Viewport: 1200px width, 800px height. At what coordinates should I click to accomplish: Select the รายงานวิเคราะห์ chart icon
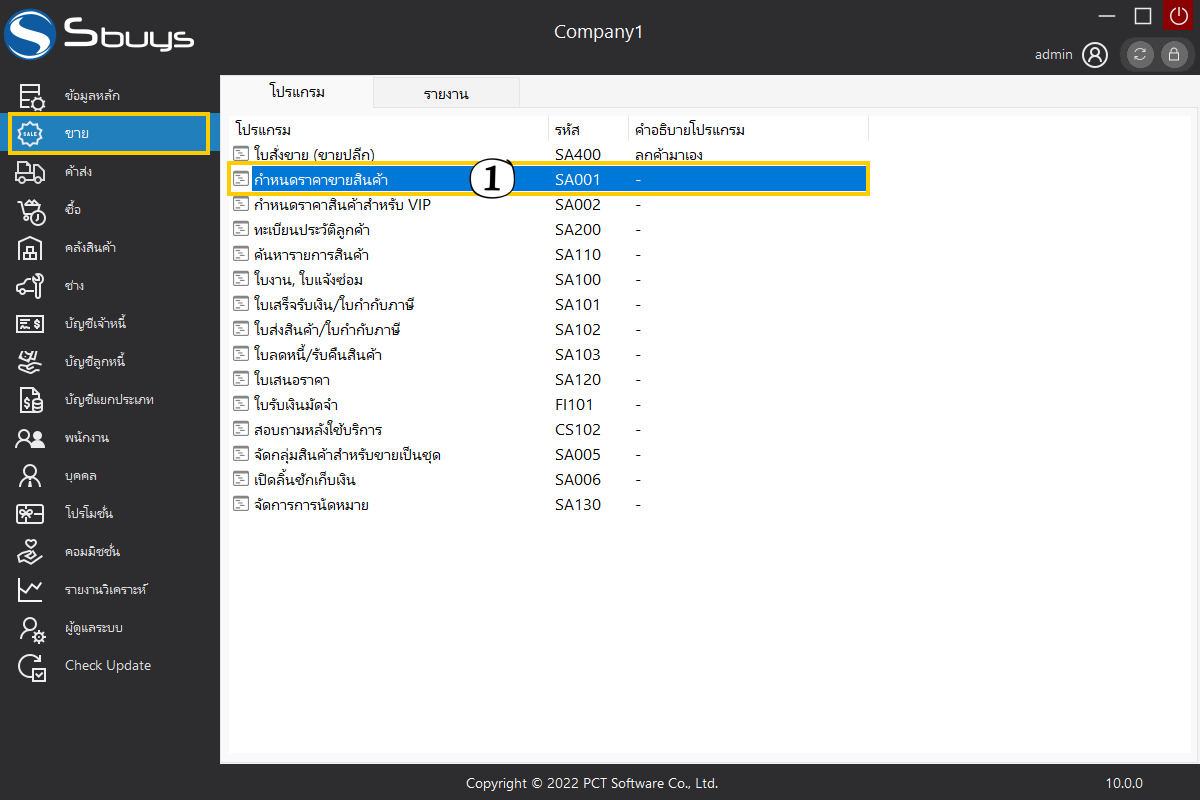31,590
